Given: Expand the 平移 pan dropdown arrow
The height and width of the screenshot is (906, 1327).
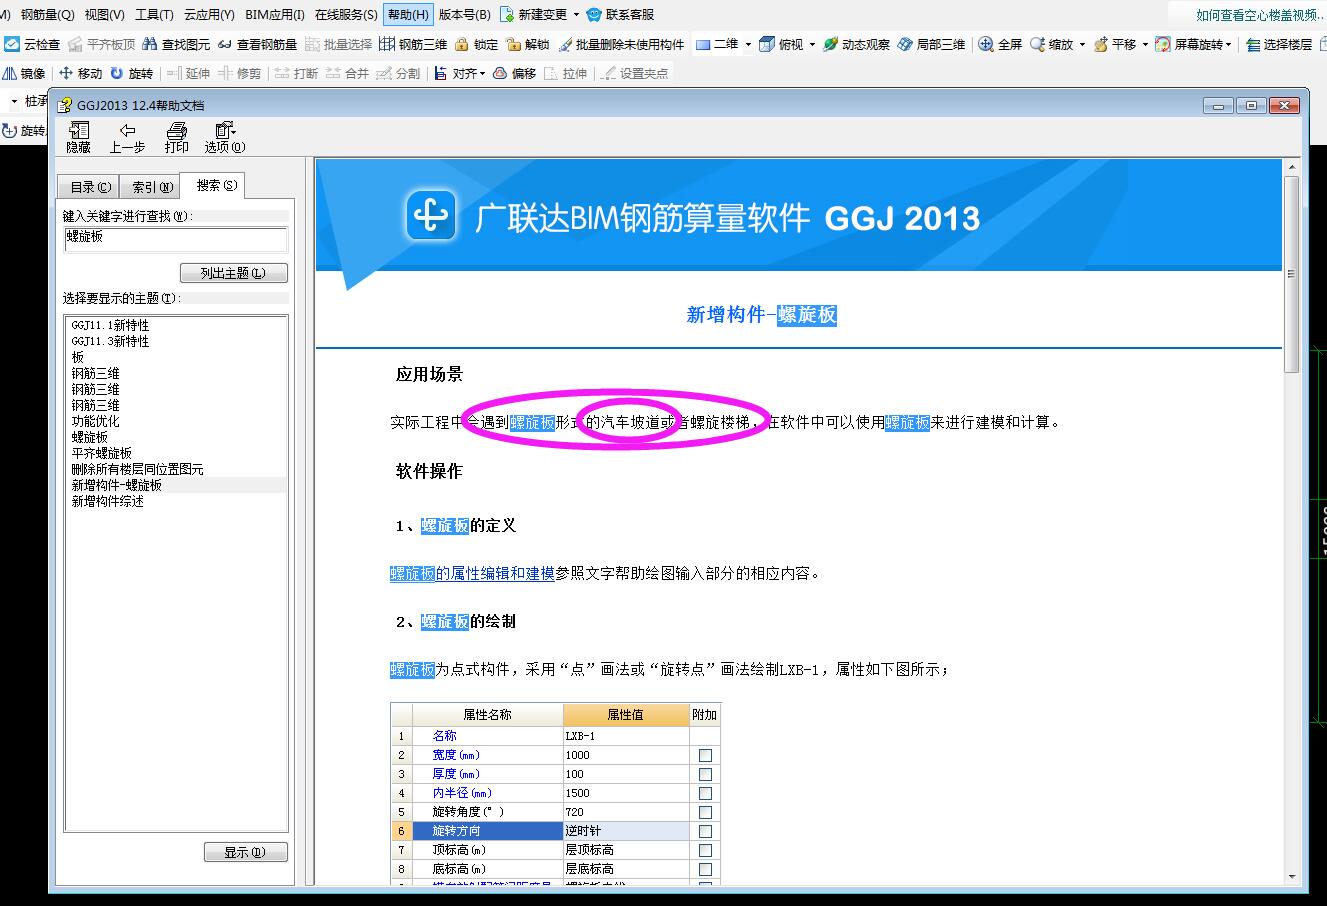Looking at the screenshot, I should (x=1145, y=44).
